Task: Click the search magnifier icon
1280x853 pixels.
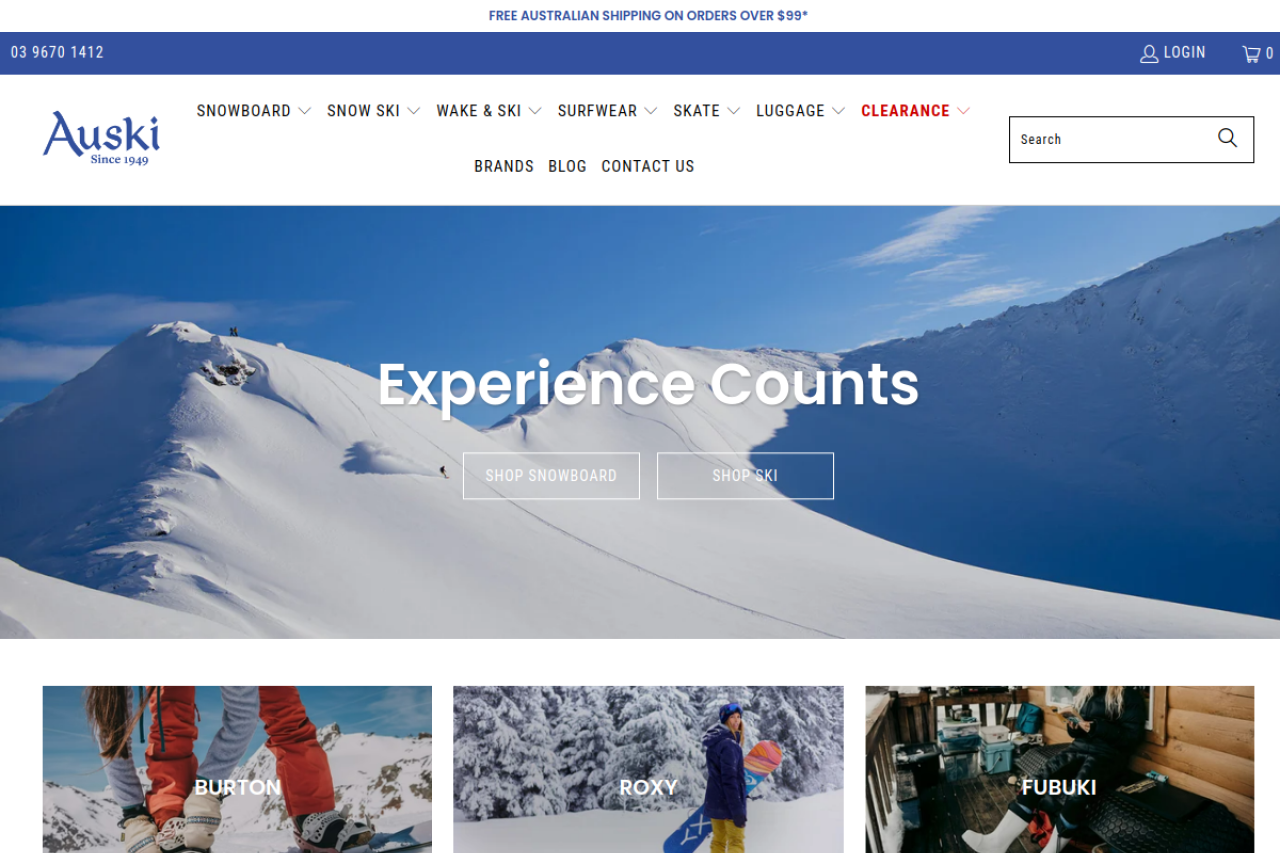Action: click(1227, 139)
